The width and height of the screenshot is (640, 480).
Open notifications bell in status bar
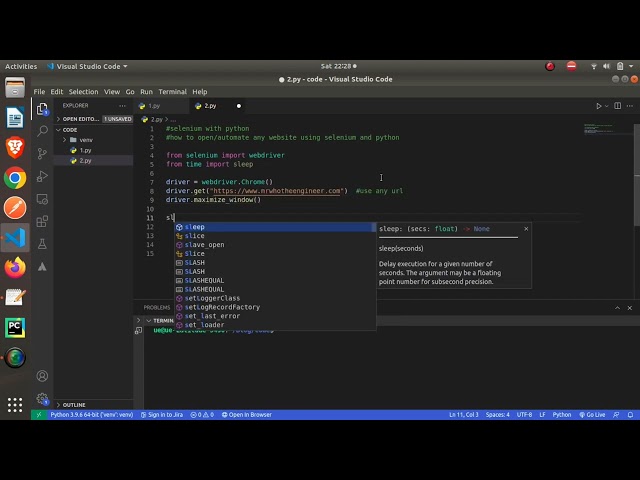(630, 415)
